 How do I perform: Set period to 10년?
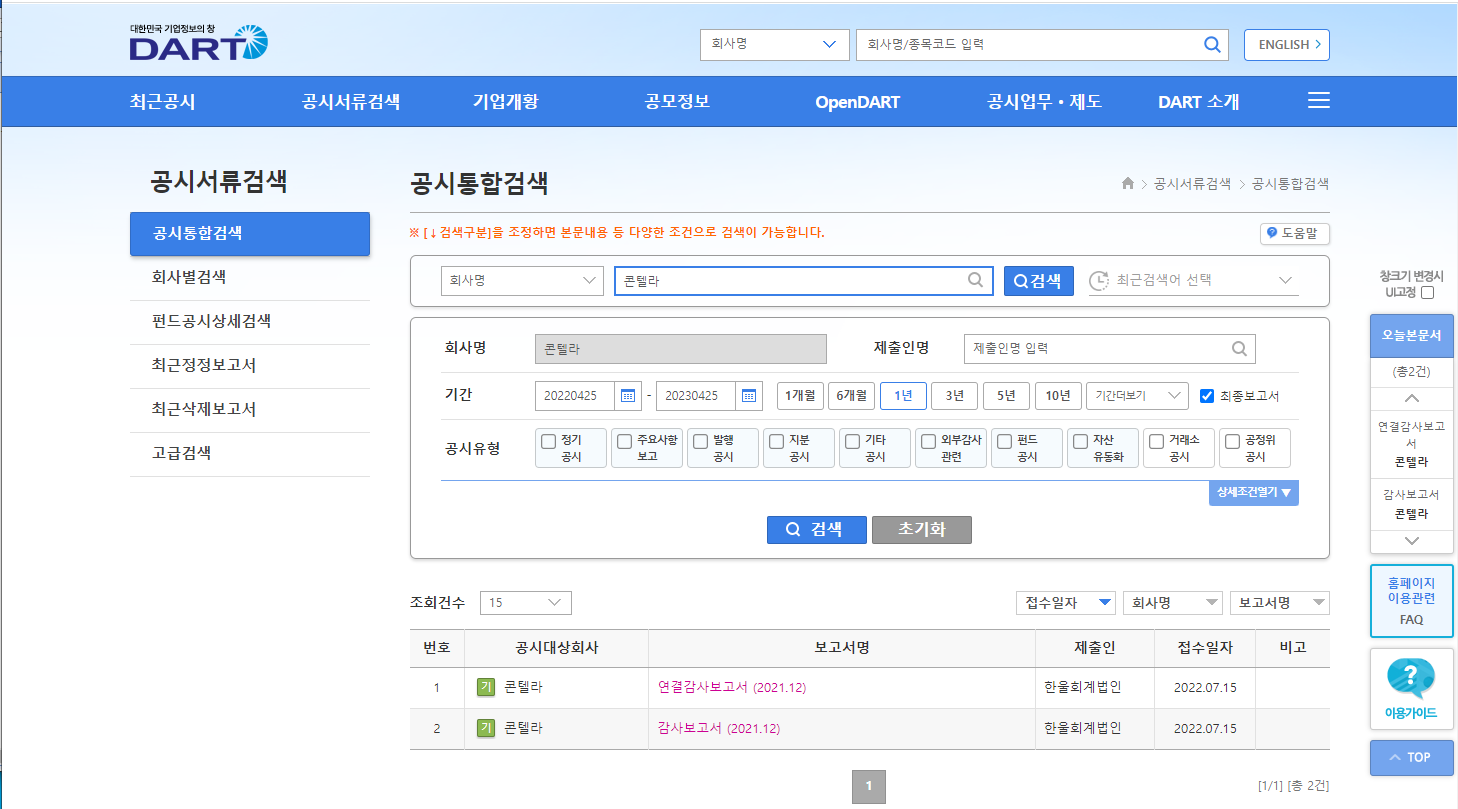(1058, 396)
